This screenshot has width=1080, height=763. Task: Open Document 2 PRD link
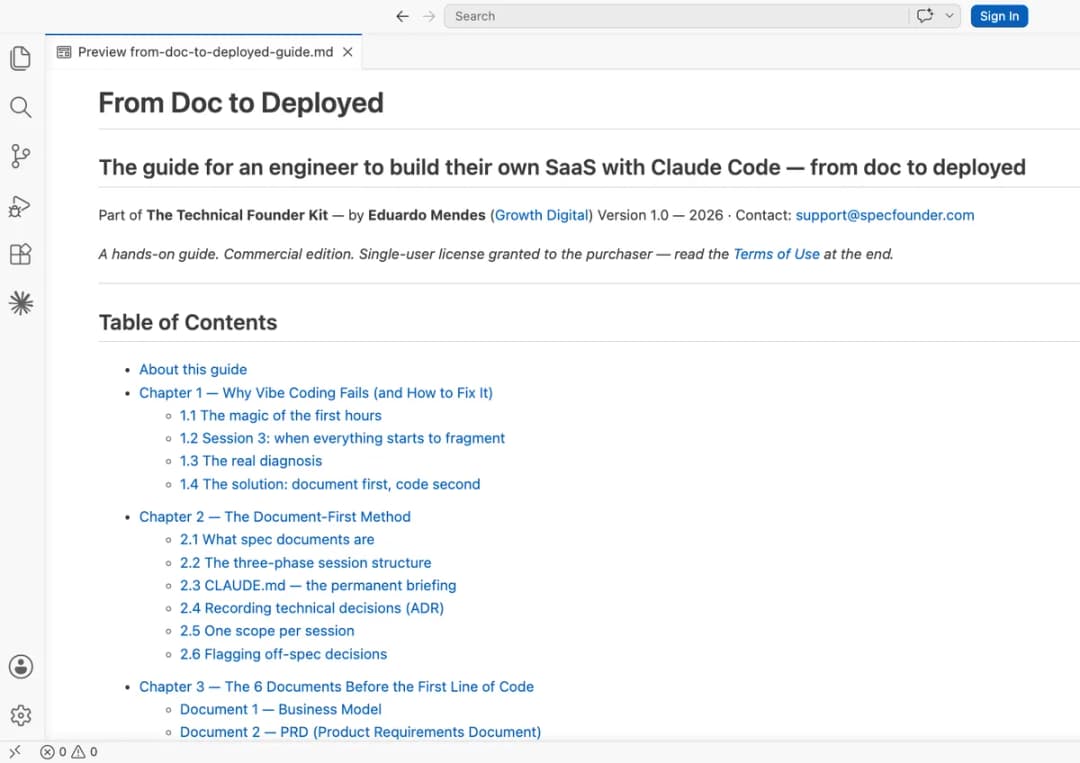point(360,733)
